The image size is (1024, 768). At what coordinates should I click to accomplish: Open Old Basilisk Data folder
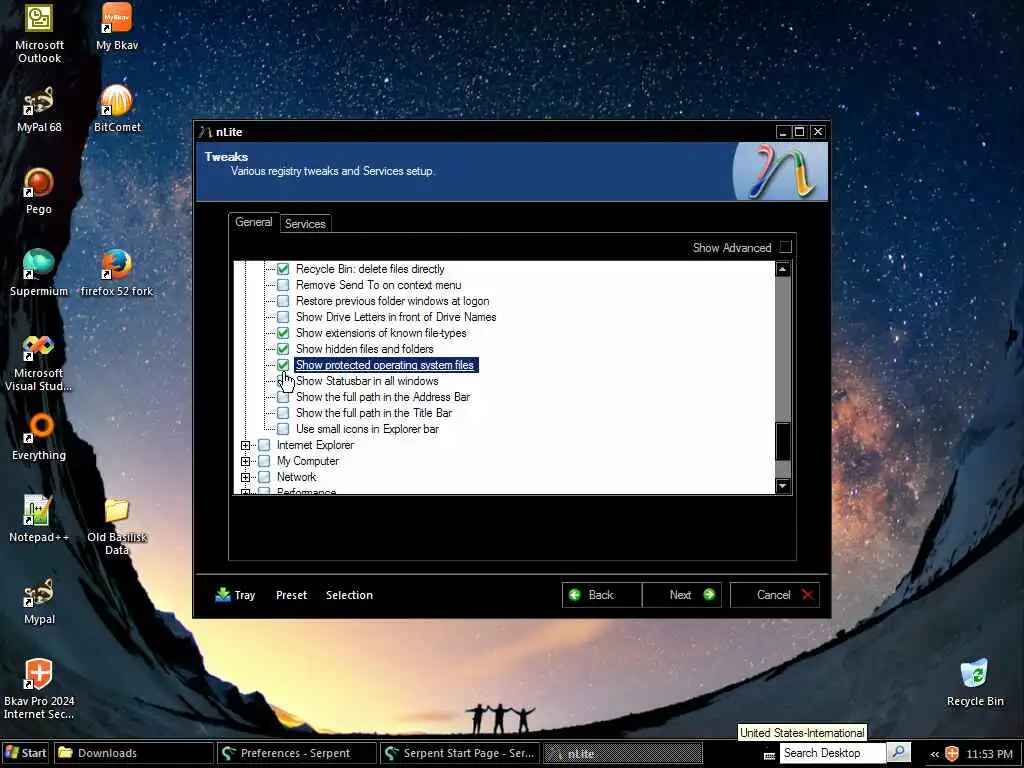click(x=117, y=526)
